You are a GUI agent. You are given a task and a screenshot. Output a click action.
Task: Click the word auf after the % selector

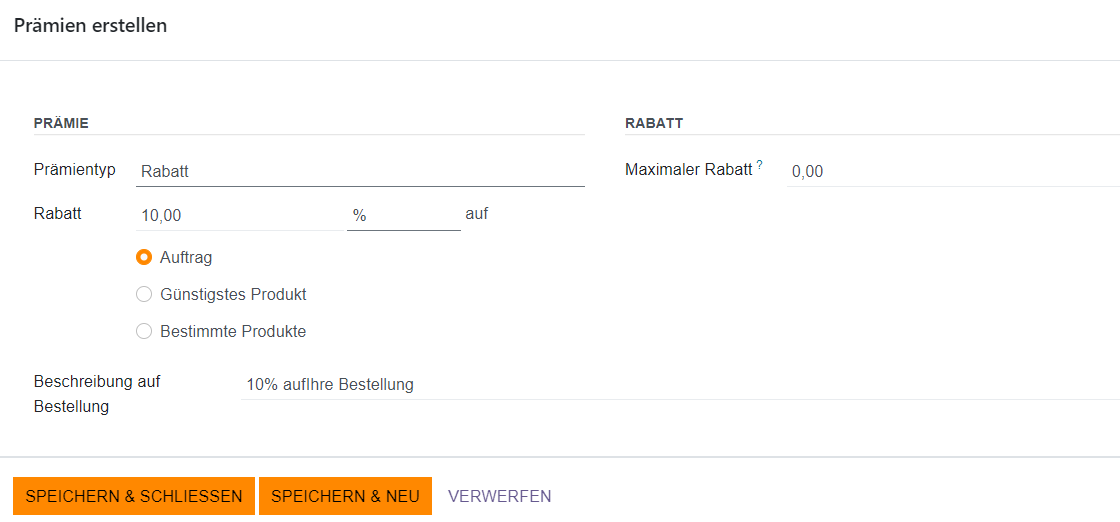click(x=477, y=213)
